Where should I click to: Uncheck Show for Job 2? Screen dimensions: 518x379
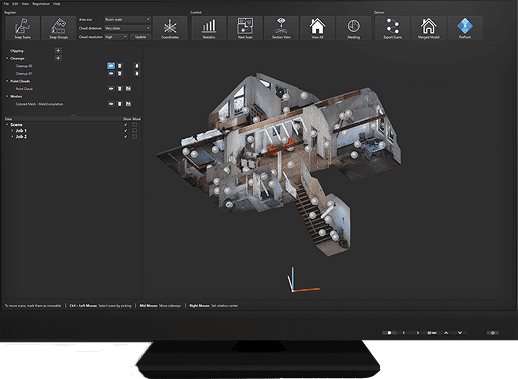[126, 137]
